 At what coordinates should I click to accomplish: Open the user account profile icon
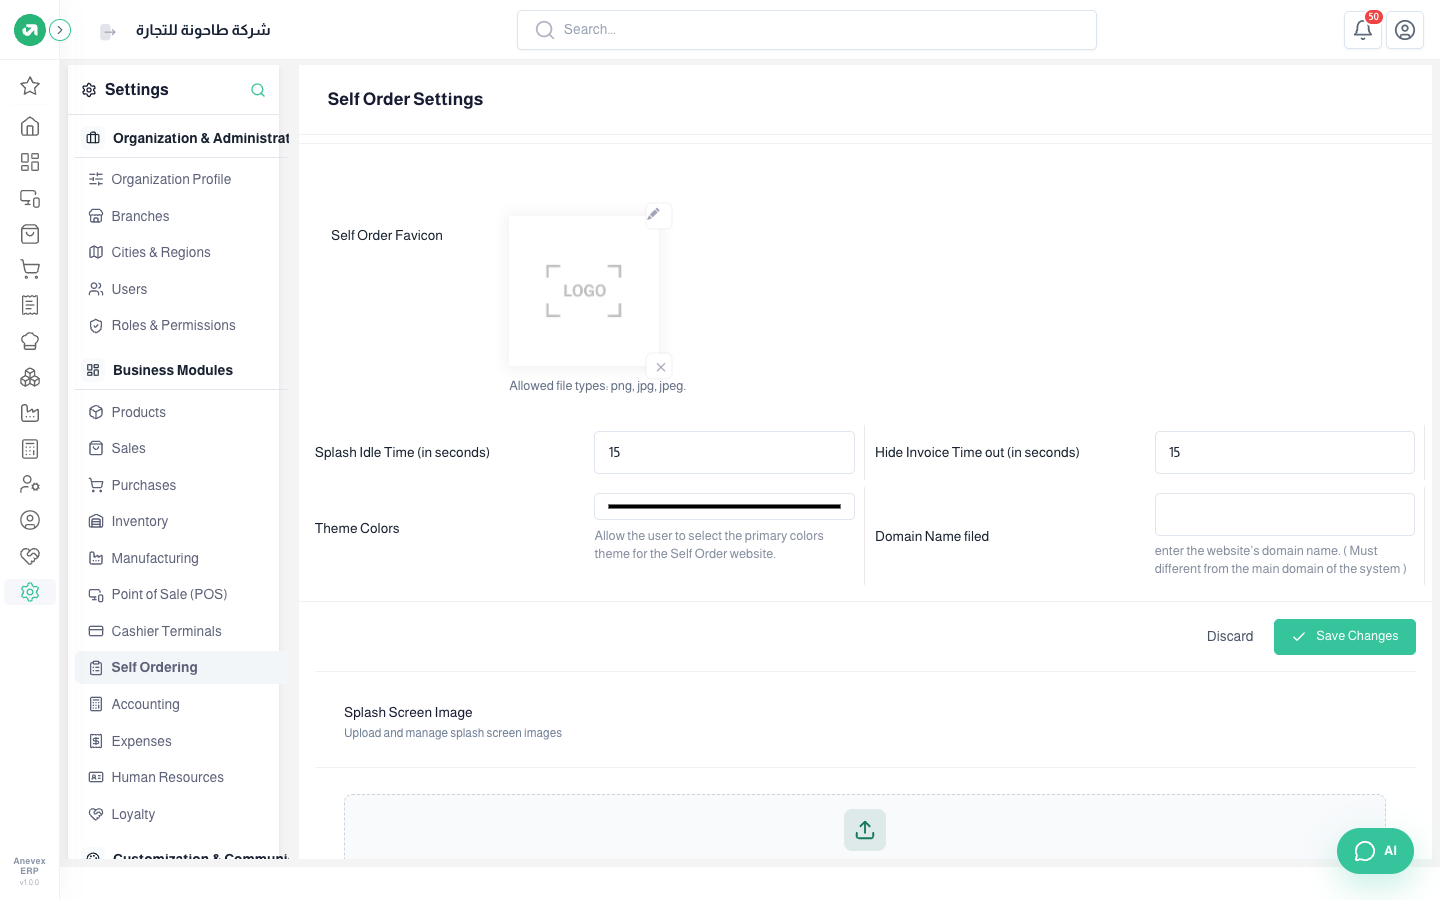point(1405,30)
